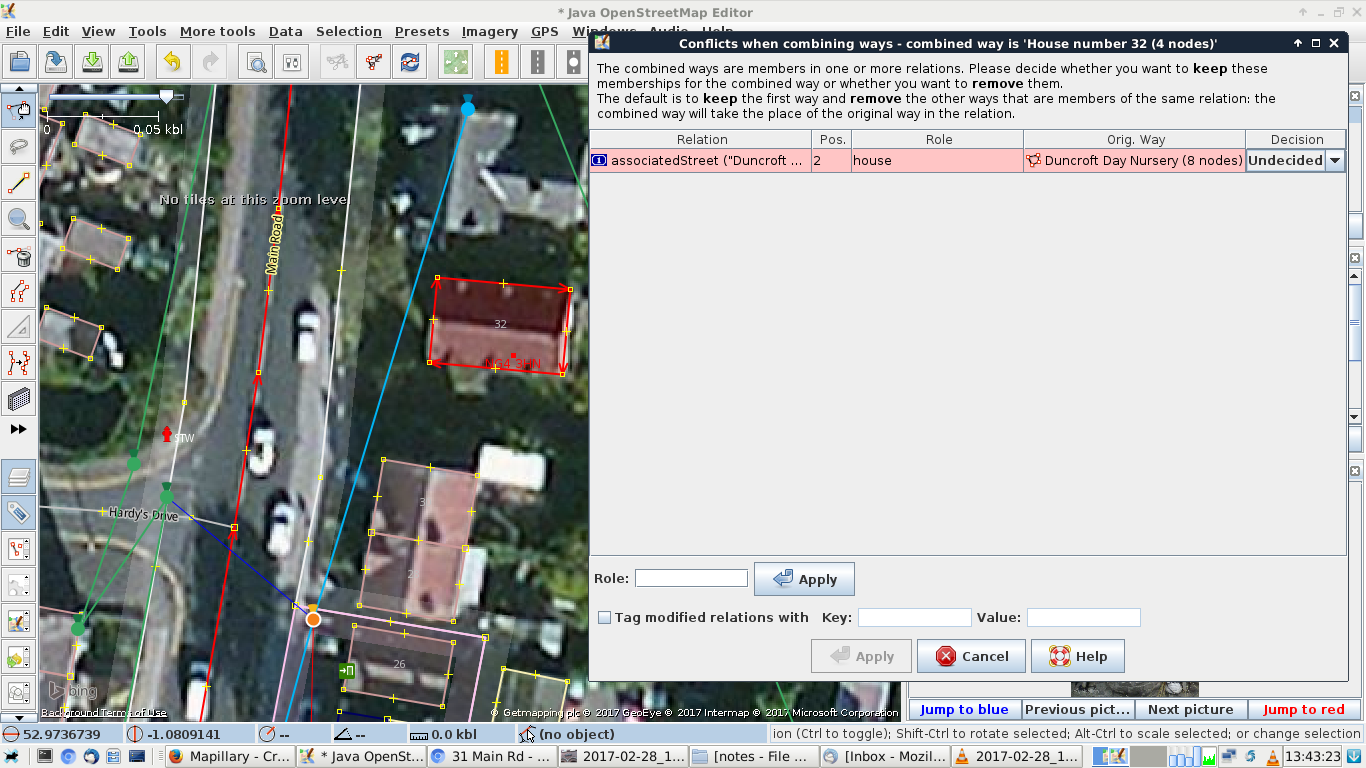
Task: Open a file with the folder icon
Action: pos(20,62)
